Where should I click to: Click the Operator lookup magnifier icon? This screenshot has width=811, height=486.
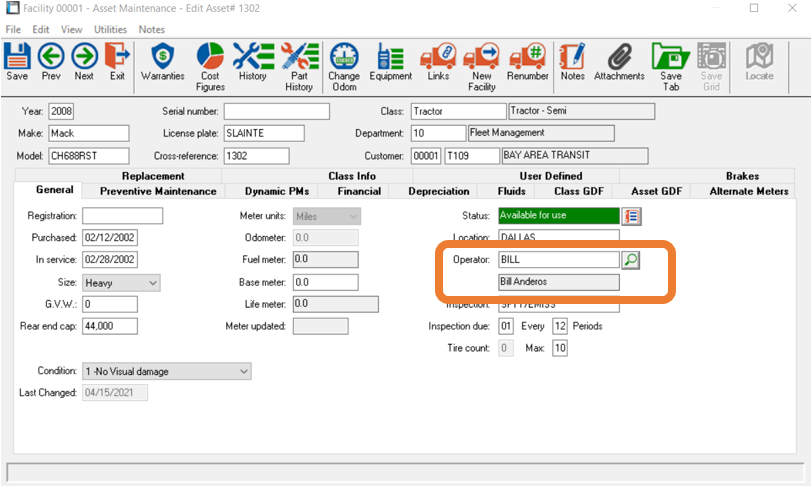coord(631,260)
